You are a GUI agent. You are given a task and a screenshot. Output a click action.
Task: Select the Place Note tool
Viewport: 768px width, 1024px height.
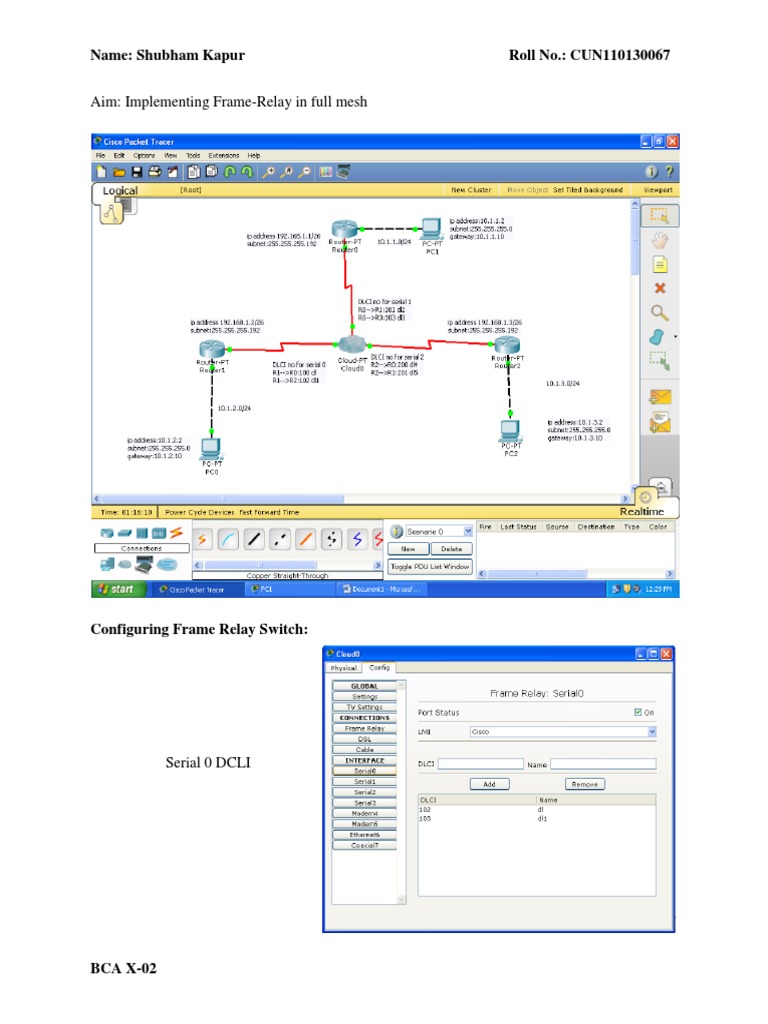tap(660, 264)
